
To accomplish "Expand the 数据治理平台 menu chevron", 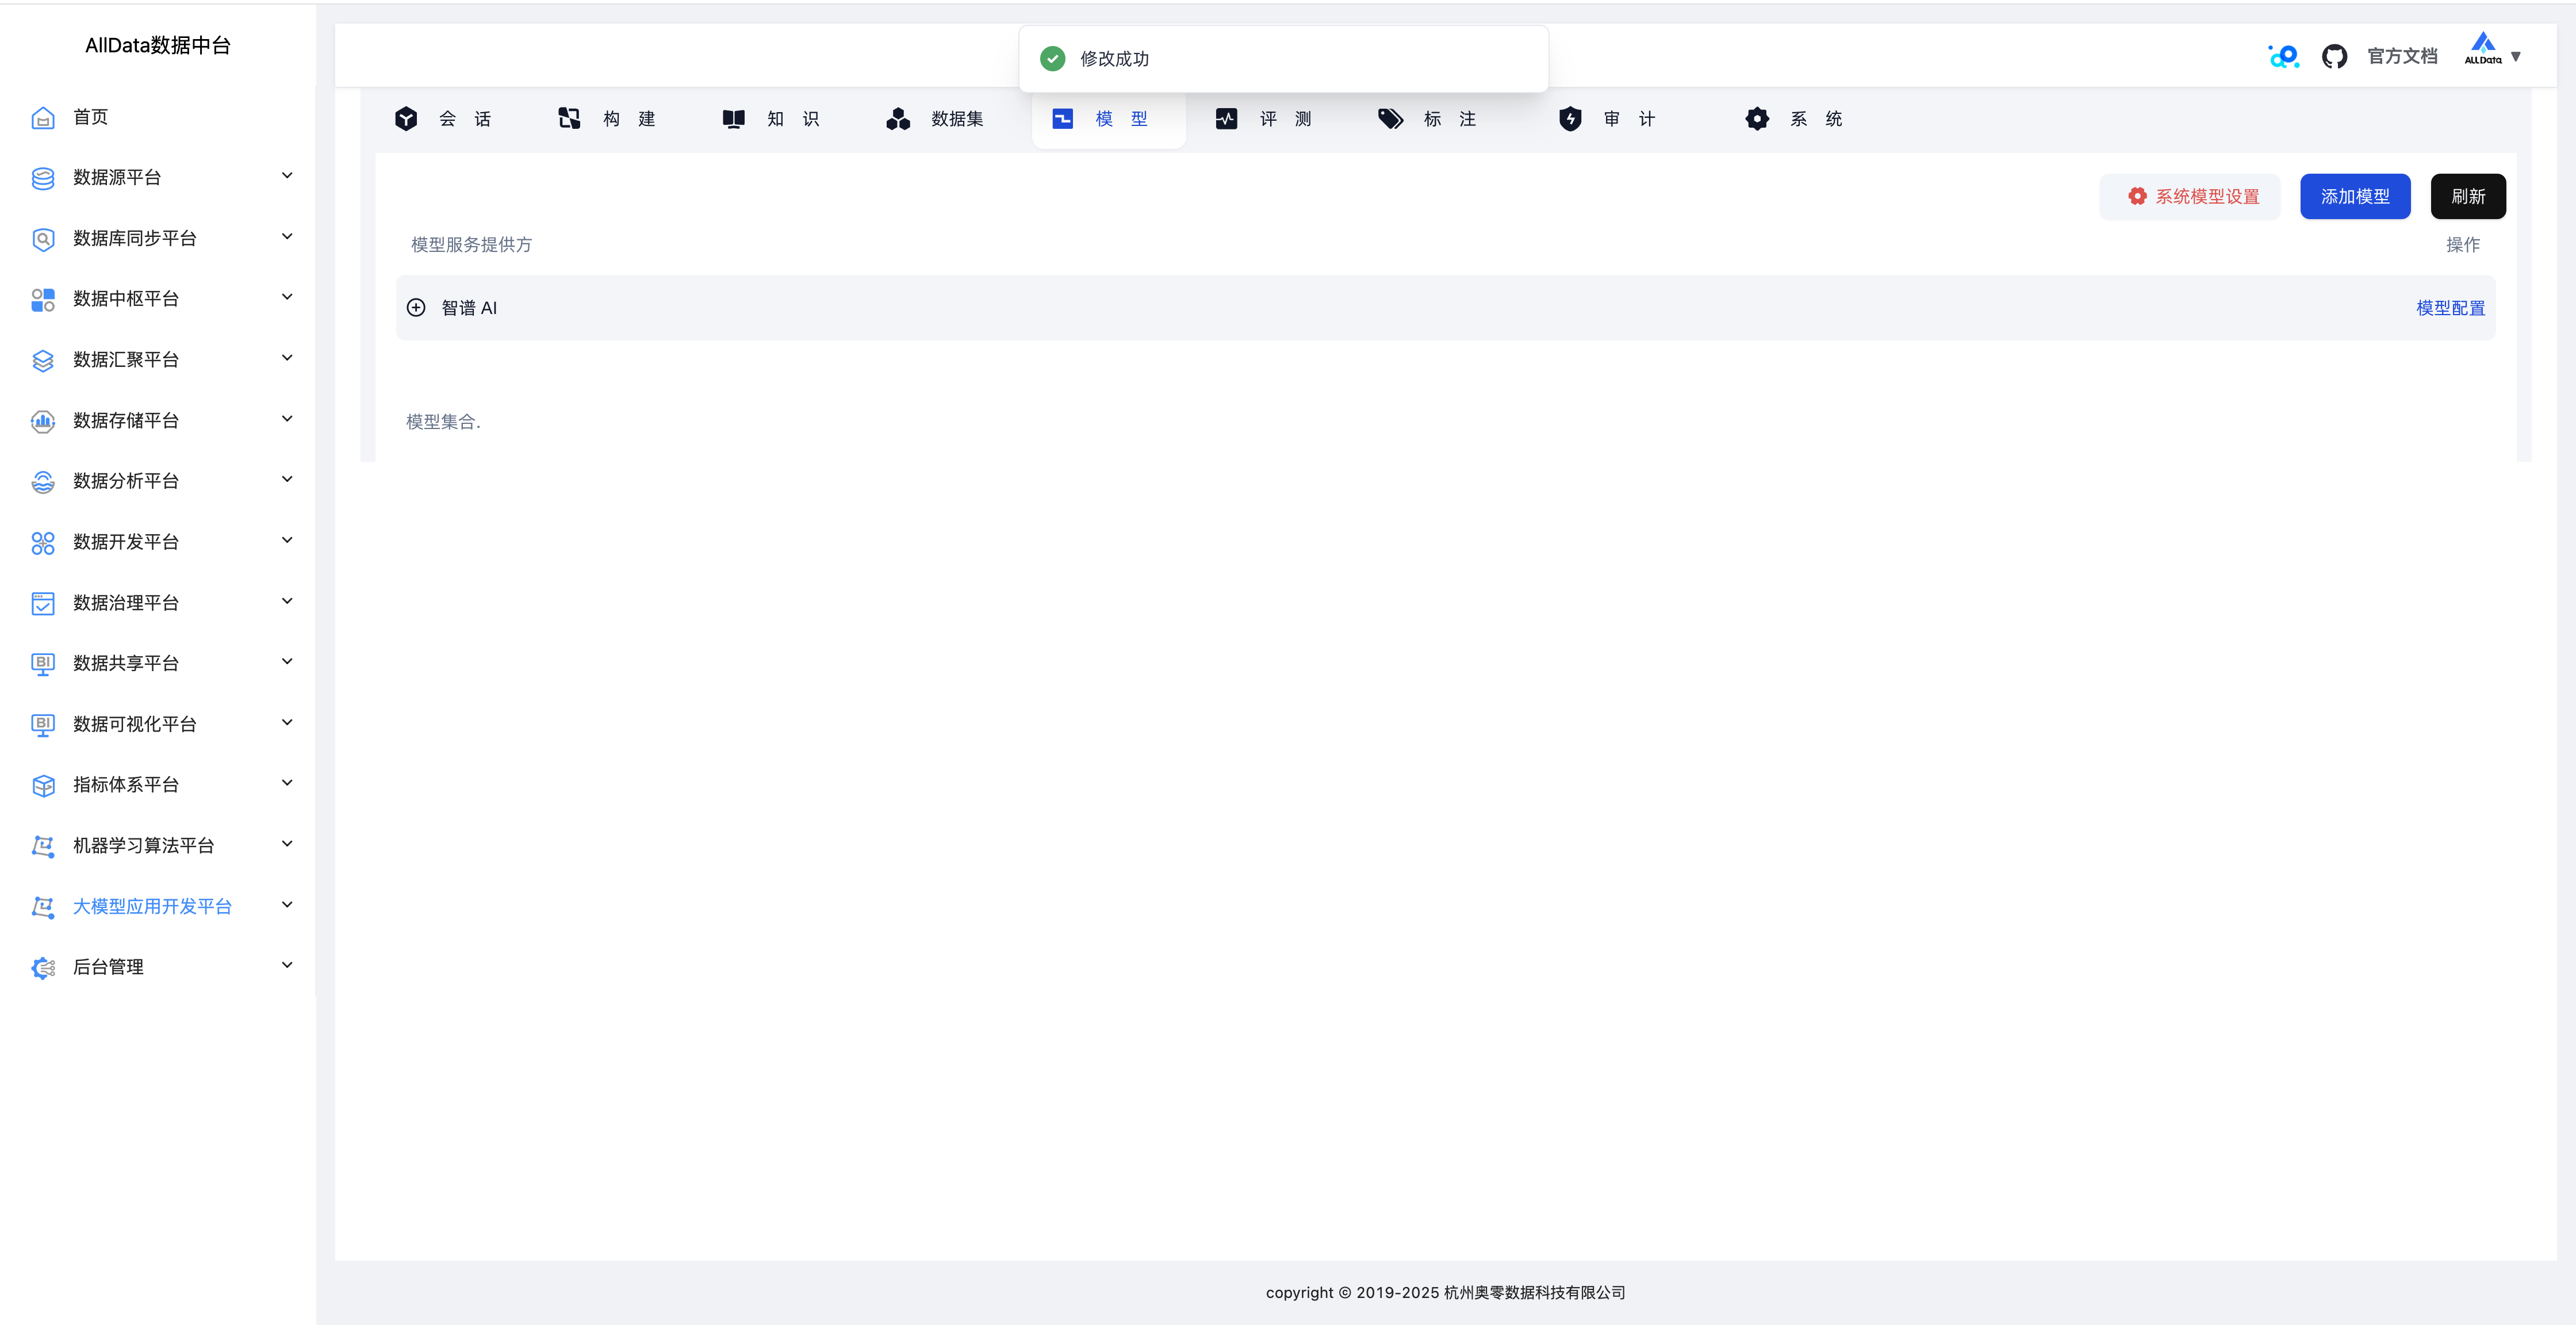I will (287, 602).
